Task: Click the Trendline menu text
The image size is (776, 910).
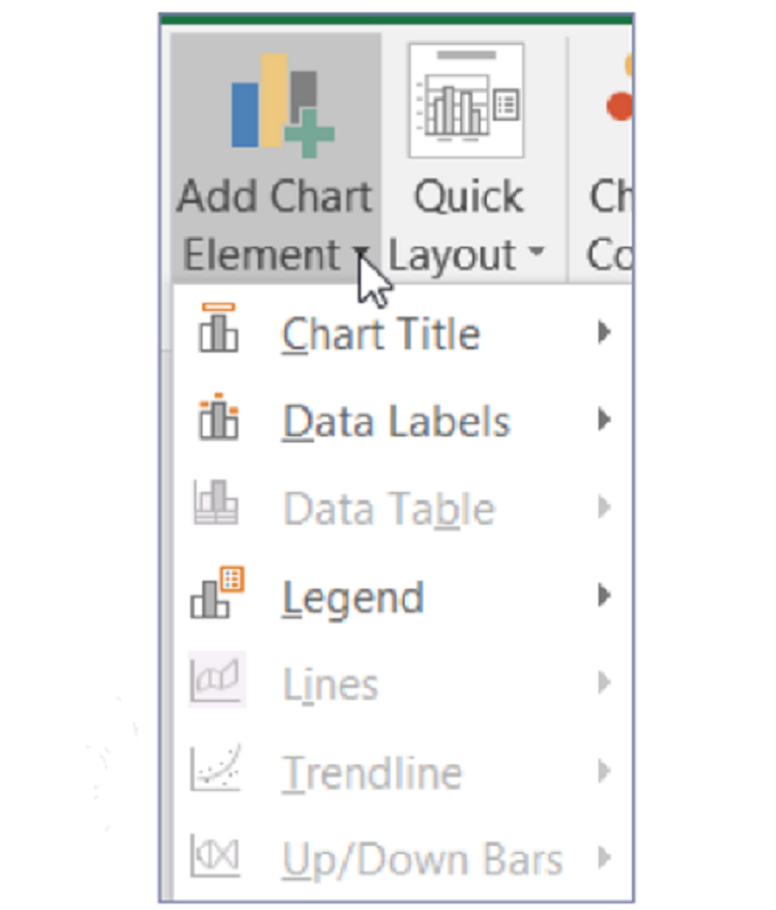Action: click(372, 773)
